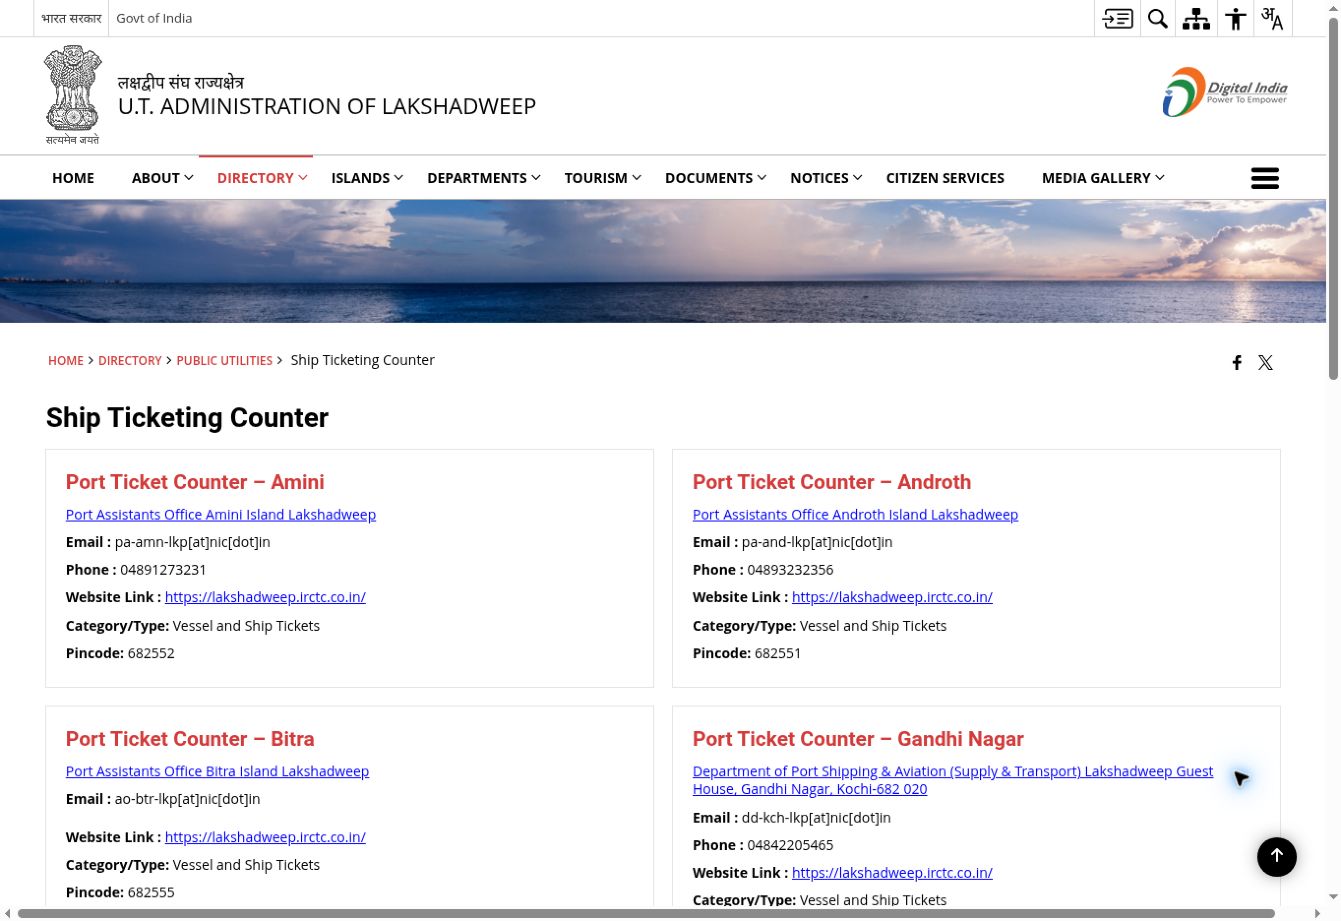The width and height of the screenshot is (1341, 921).
Task: Open IRCTC website link in Androth card
Action: (892, 597)
